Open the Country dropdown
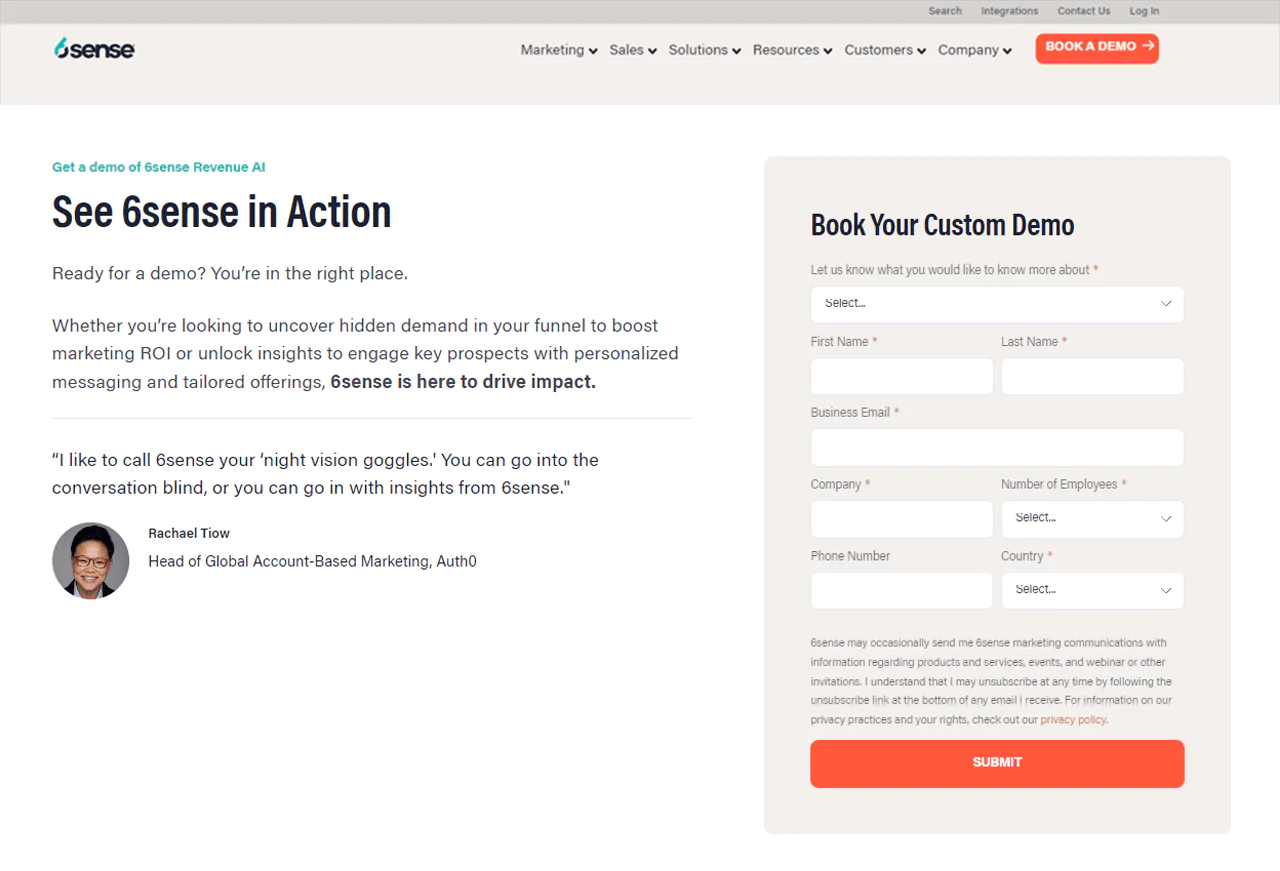The height and width of the screenshot is (871, 1280). [x=1092, y=591]
